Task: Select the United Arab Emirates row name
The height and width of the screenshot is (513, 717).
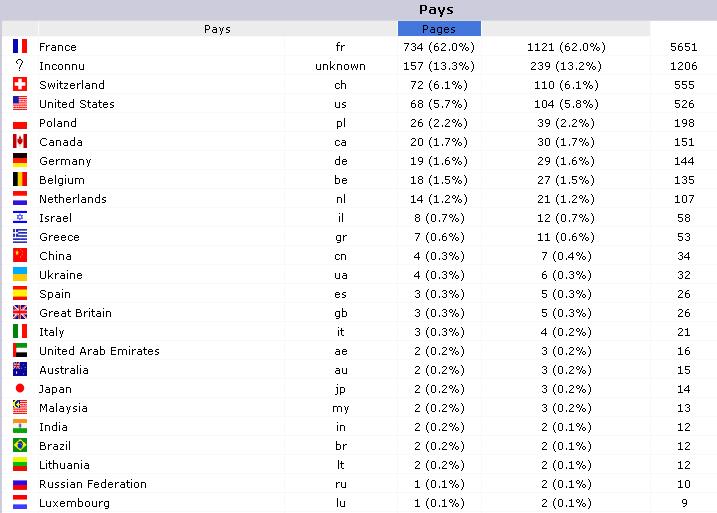Action: (99, 351)
